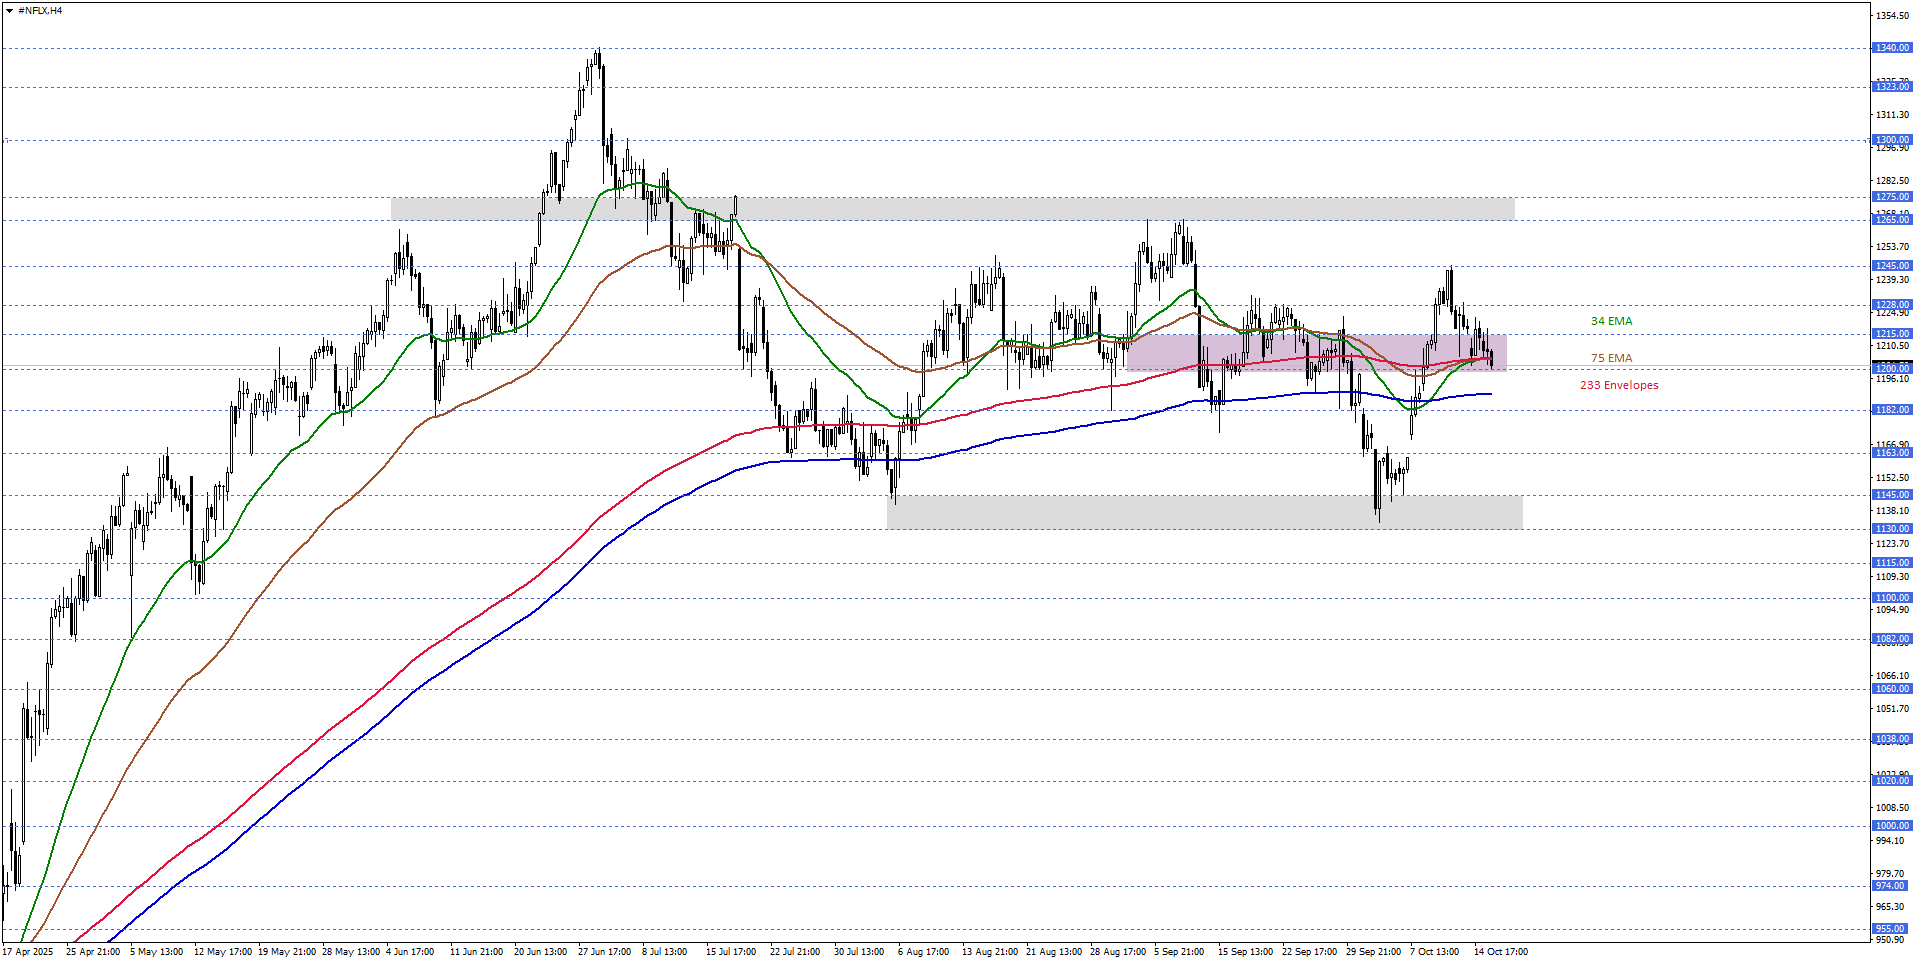The height and width of the screenshot is (963, 1916).
Task: Click the 1100.00 level price tag
Action: [1892, 598]
